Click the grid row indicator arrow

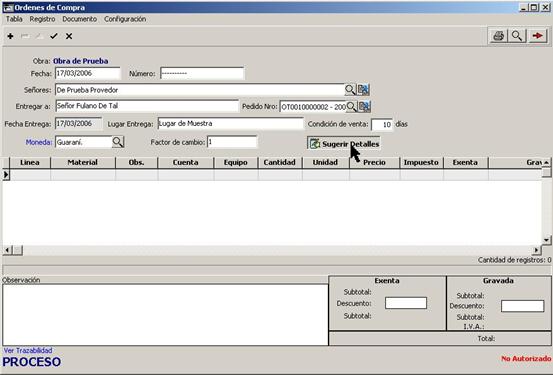coord(6,175)
